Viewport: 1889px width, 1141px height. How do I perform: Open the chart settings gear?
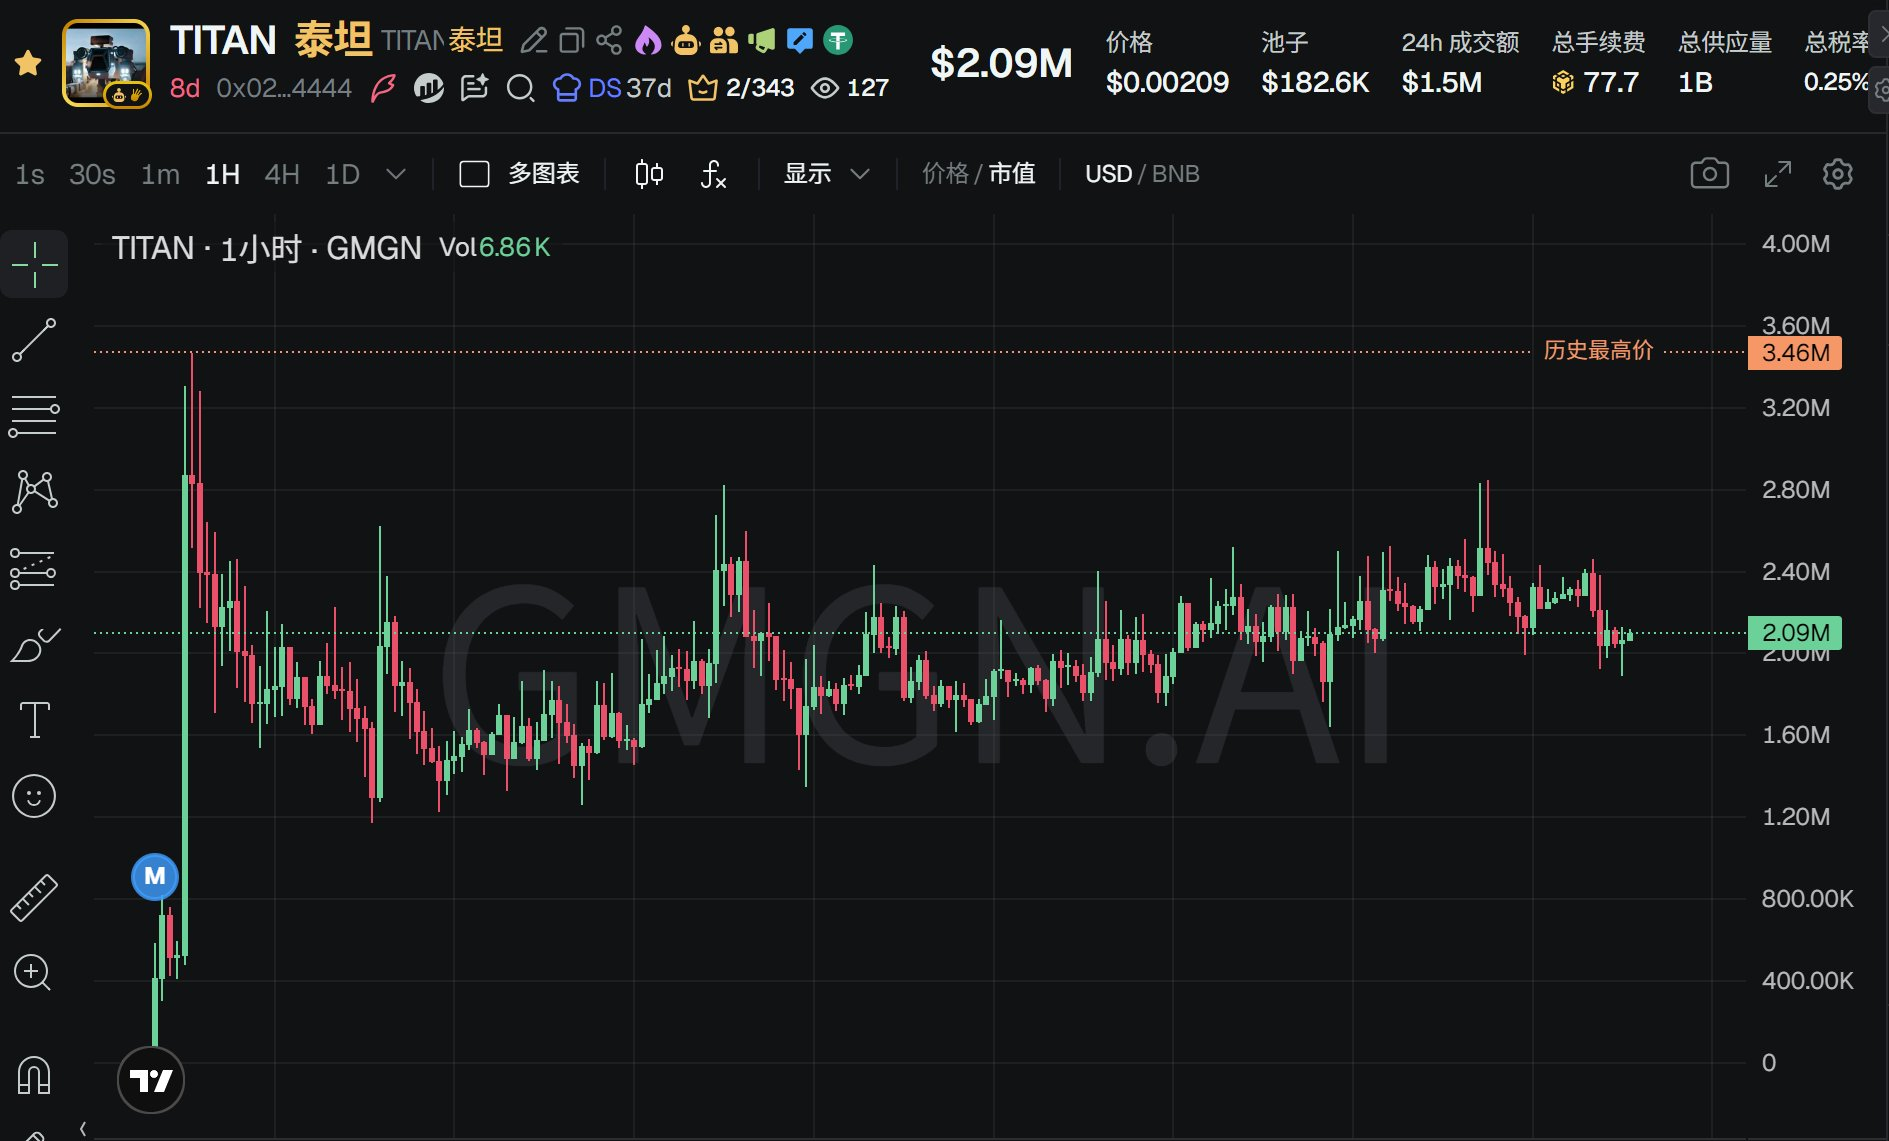tap(1837, 174)
